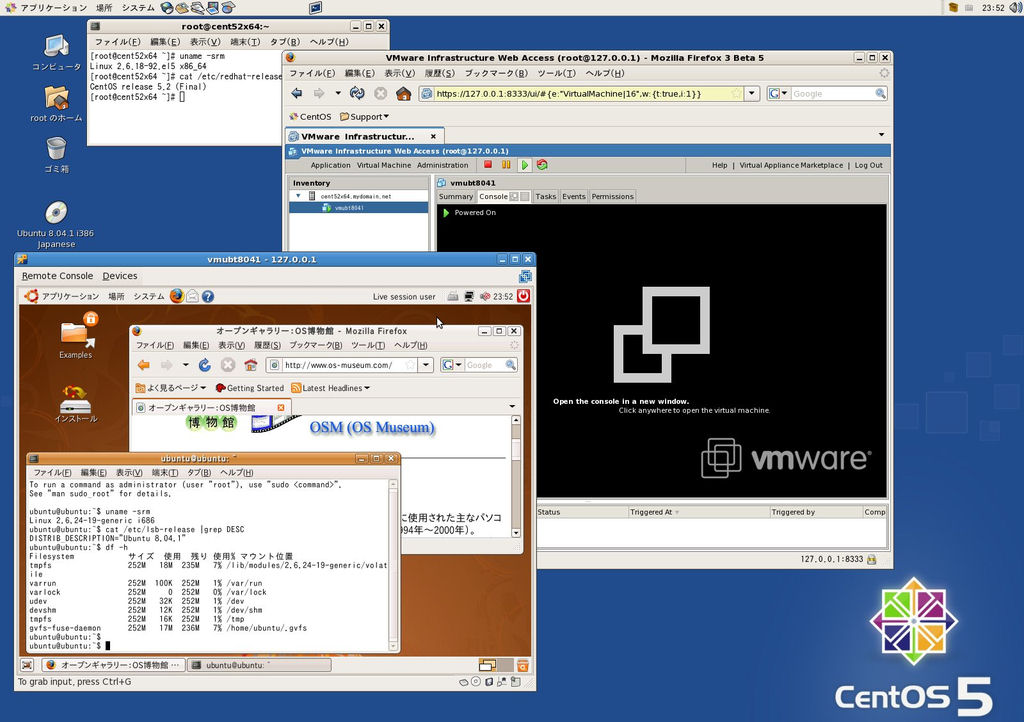
Task: Open the Virtual Machine menu in Web Access
Action: (x=384, y=165)
